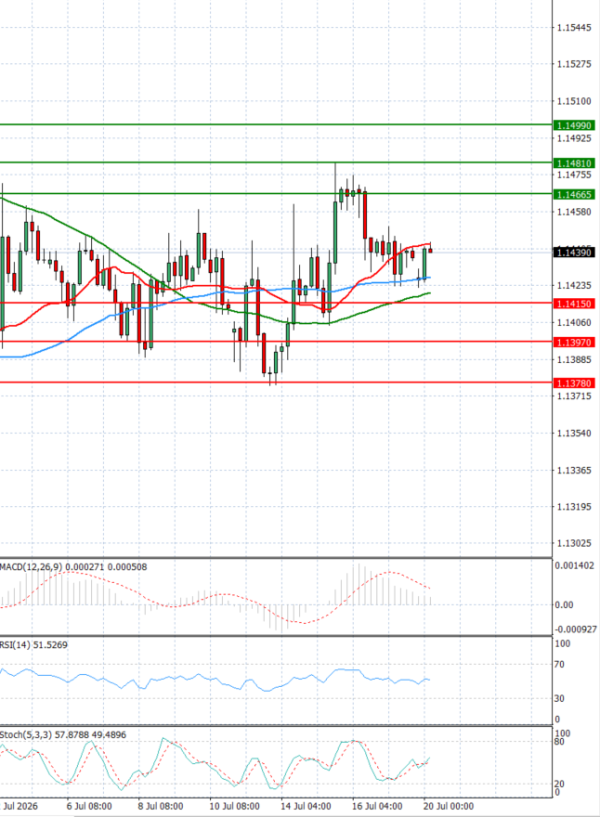Screen dimensions: 600x817
Task: Click the 10 Jul 08:00 date label
Action: (234, 806)
